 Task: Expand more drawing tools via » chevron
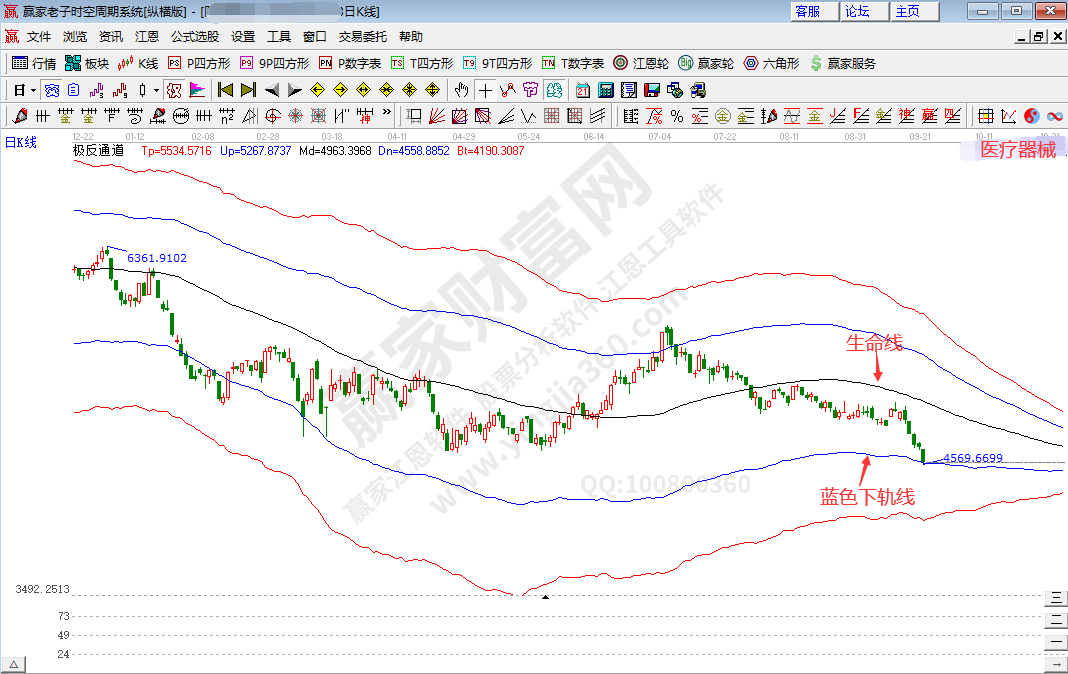(385, 113)
